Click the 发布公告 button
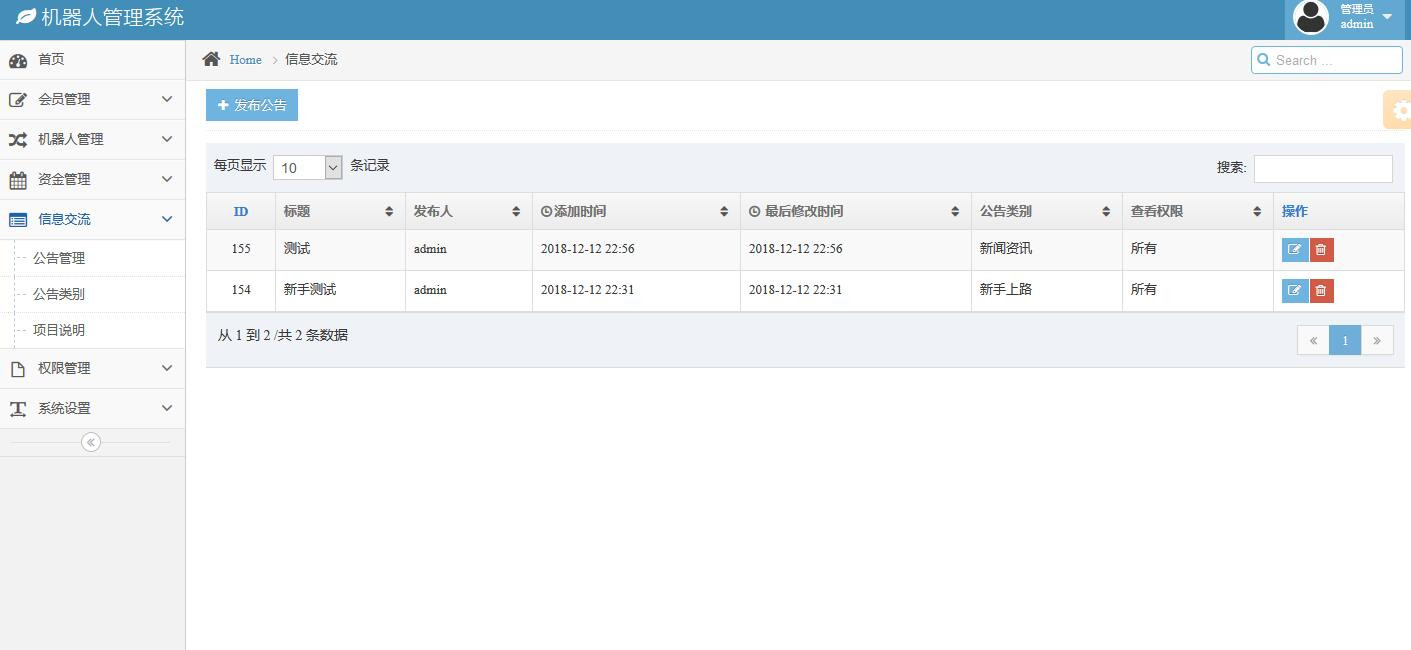Viewport: 1411px width, 650px height. coord(252,105)
